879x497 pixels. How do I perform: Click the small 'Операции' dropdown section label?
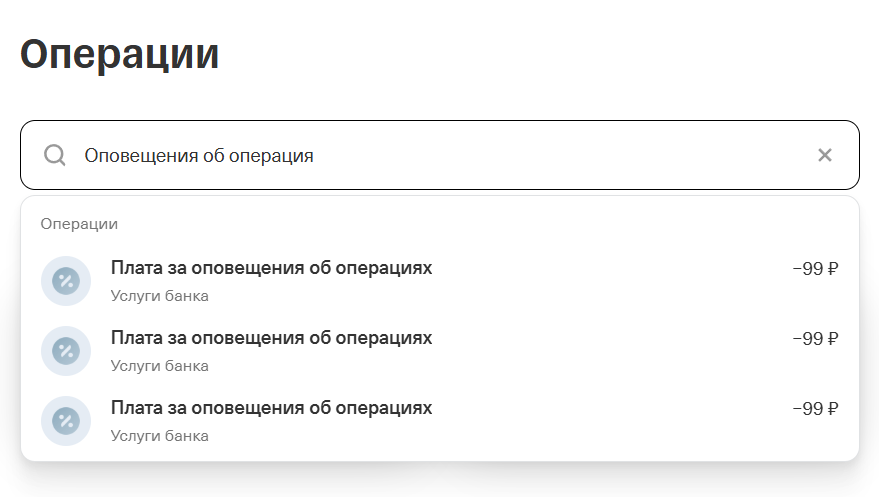click(79, 224)
